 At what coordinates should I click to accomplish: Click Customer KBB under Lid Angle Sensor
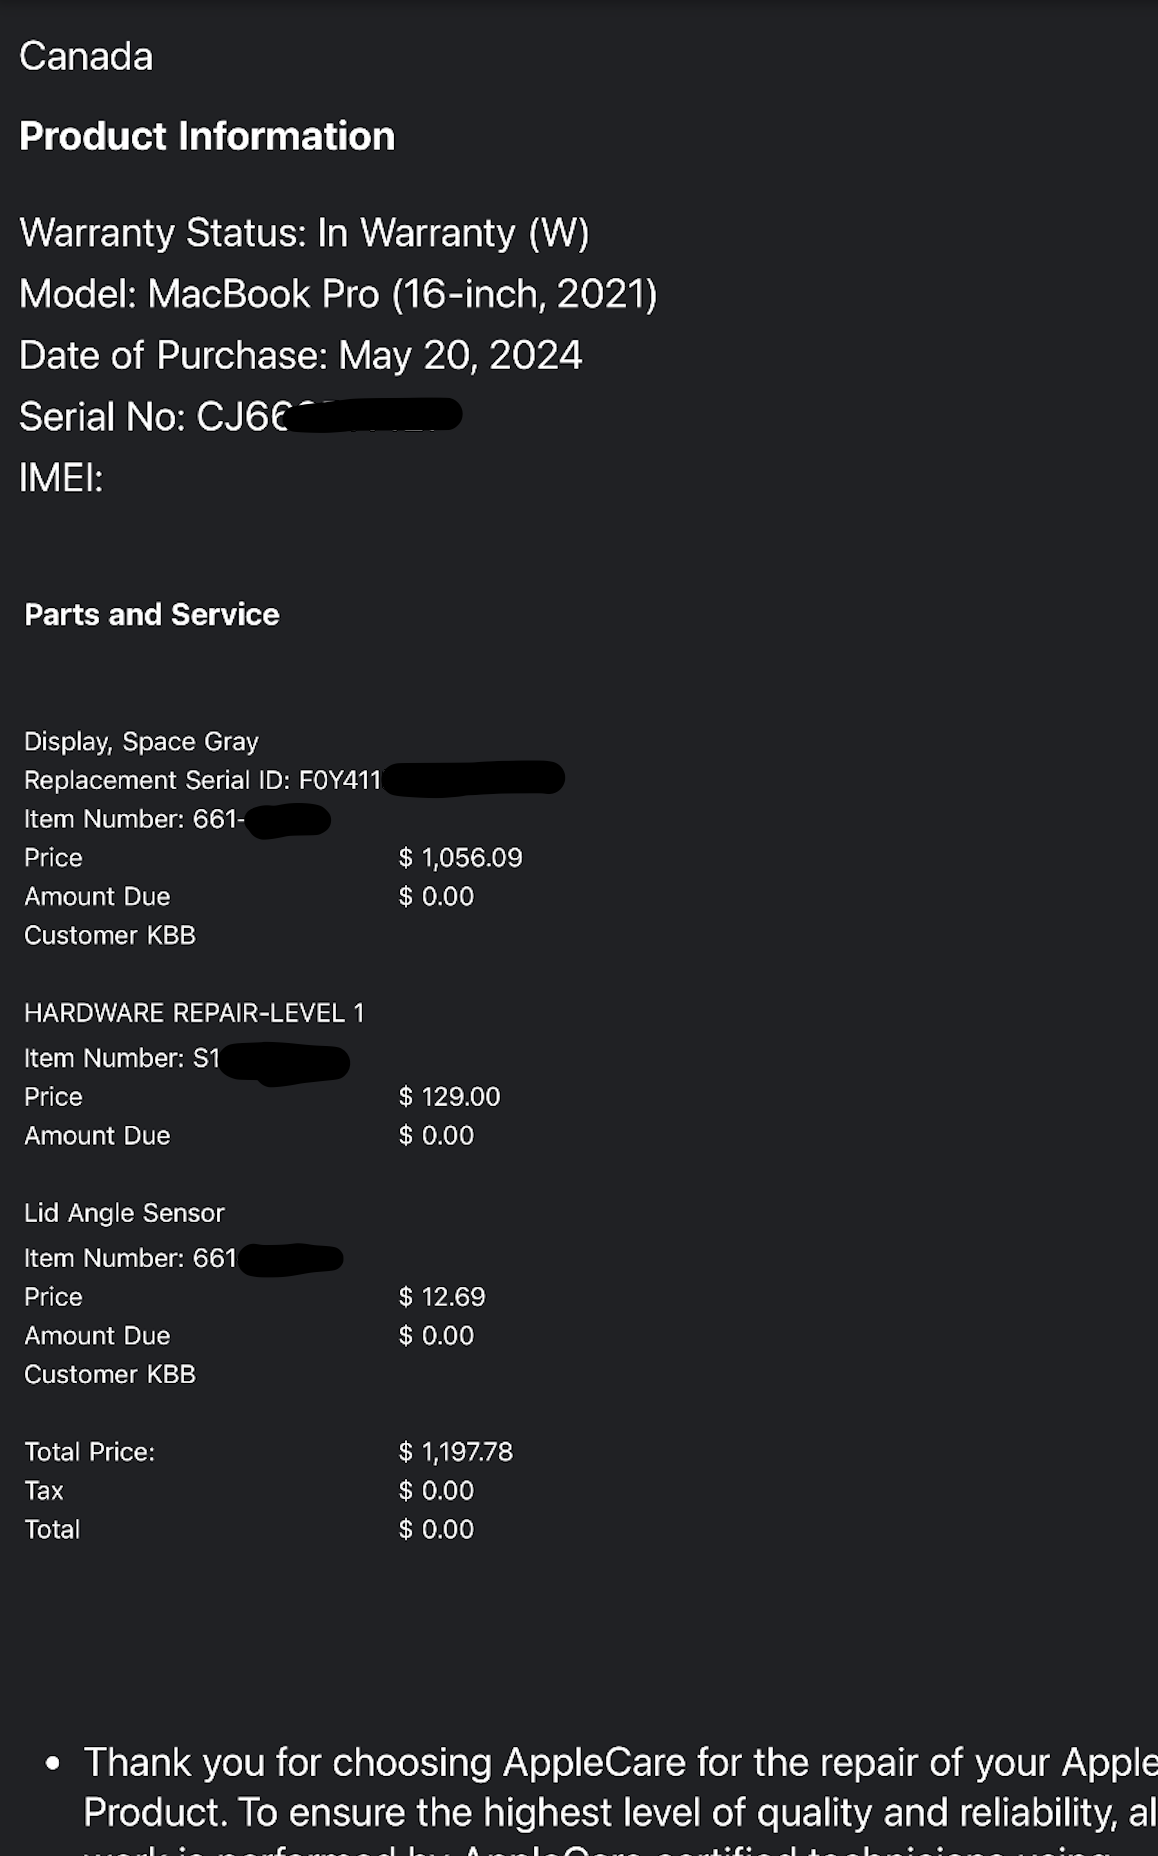click(110, 1374)
